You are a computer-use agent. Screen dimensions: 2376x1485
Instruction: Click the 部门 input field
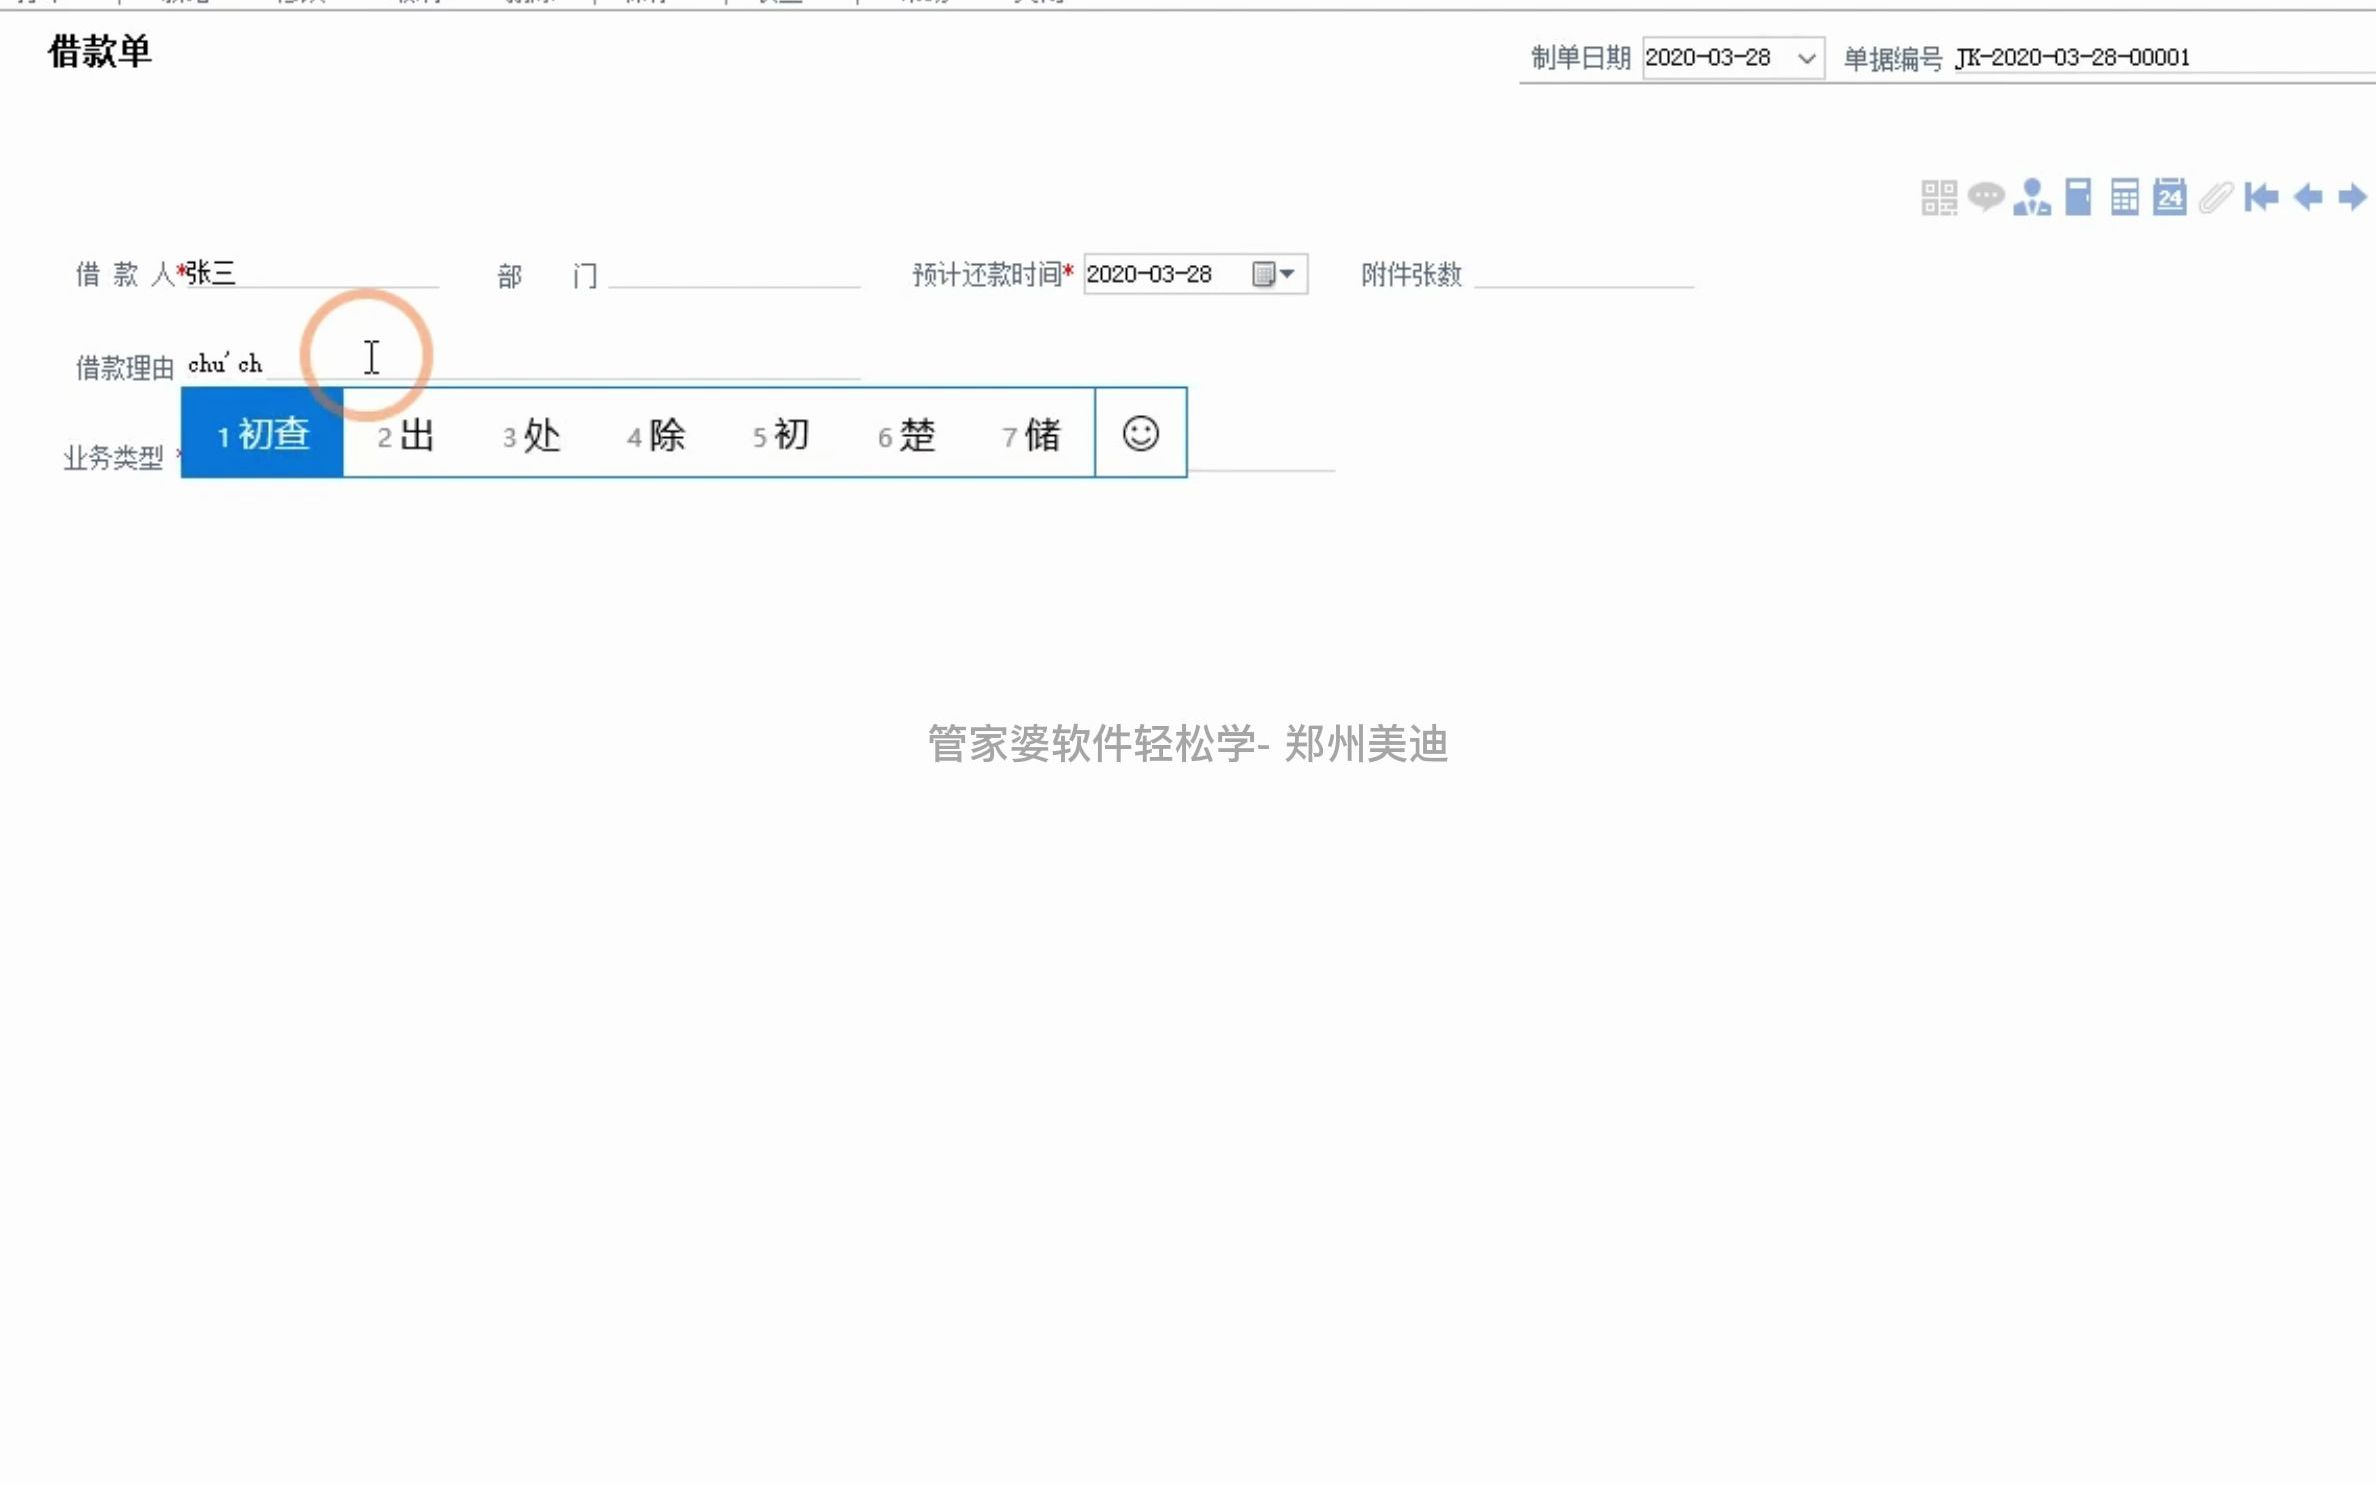click(x=734, y=273)
